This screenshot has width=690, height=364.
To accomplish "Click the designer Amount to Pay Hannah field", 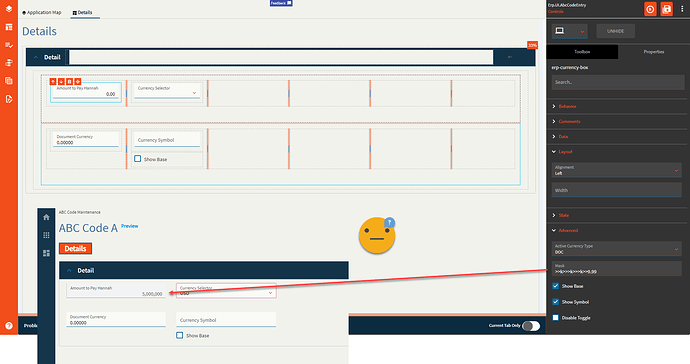I will pyautogui.click(x=86, y=92).
